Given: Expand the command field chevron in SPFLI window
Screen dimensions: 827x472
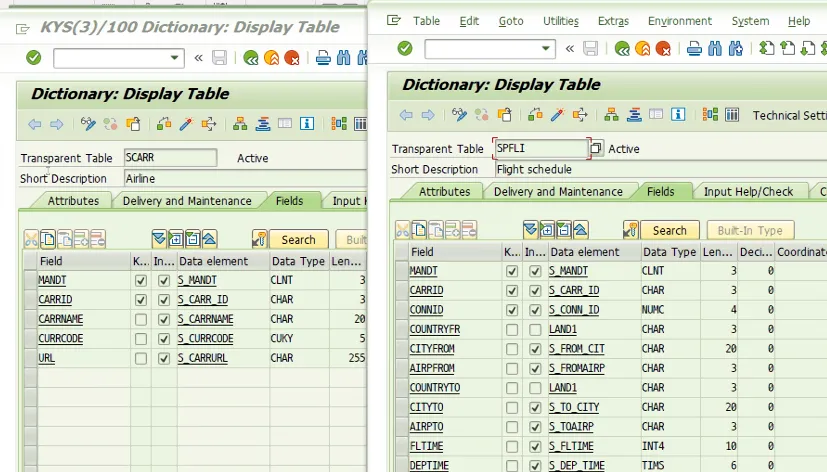Looking at the screenshot, I should 570,49.
